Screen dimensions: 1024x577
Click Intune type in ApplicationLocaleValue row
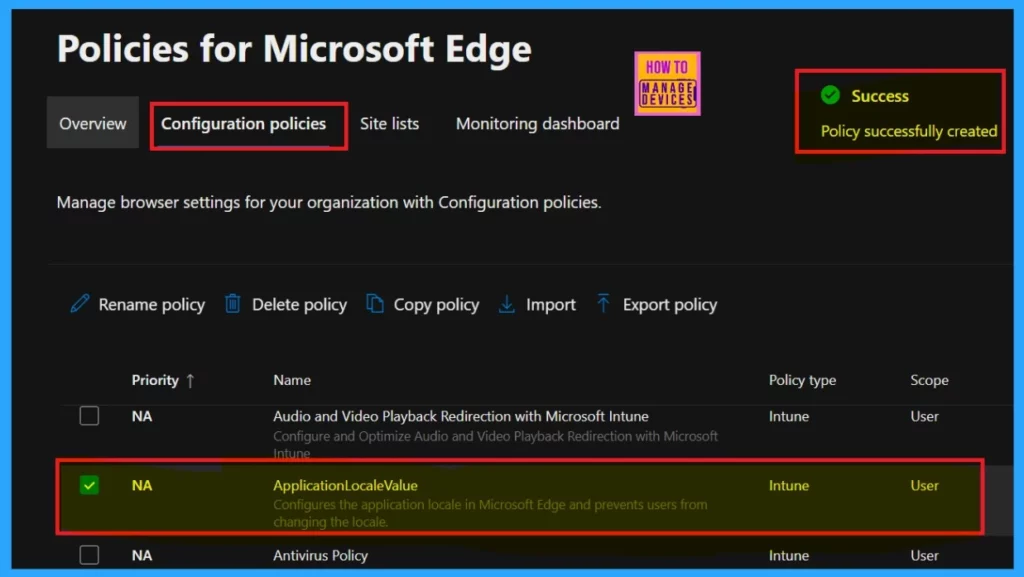click(x=789, y=485)
